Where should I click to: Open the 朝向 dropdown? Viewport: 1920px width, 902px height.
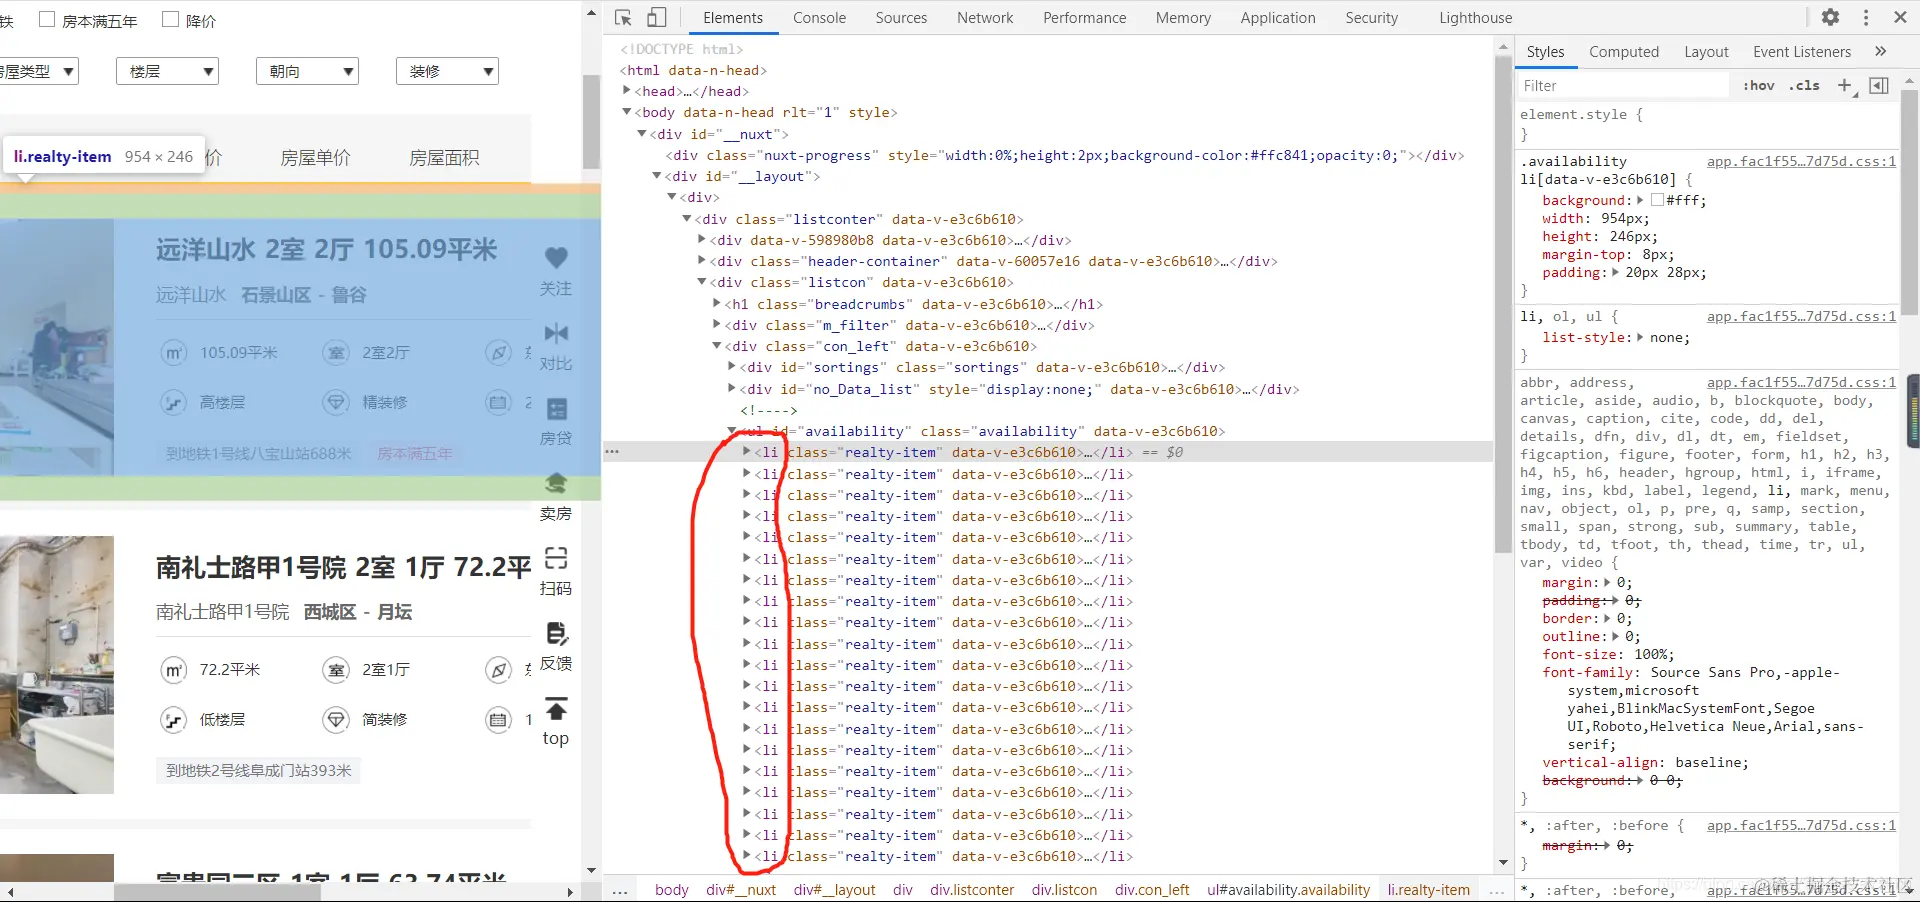[x=307, y=71]
